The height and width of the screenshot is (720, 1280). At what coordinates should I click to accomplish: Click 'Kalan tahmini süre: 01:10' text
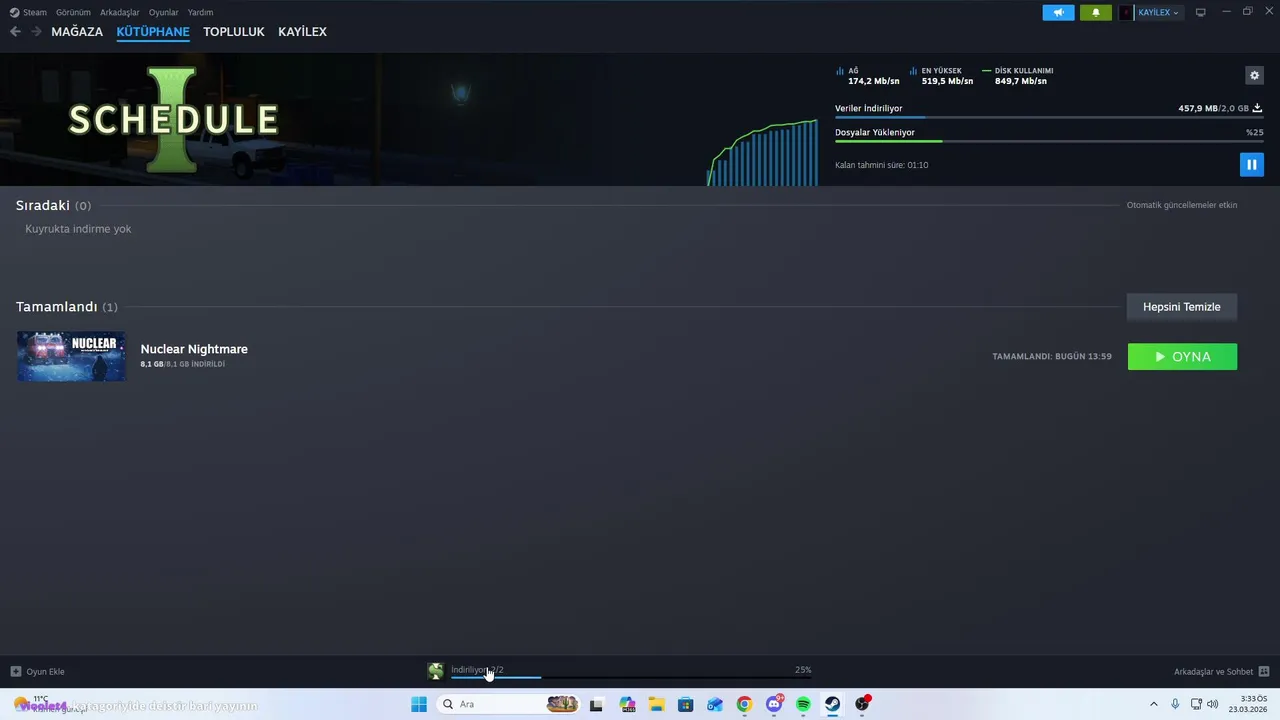pos(882,165)
